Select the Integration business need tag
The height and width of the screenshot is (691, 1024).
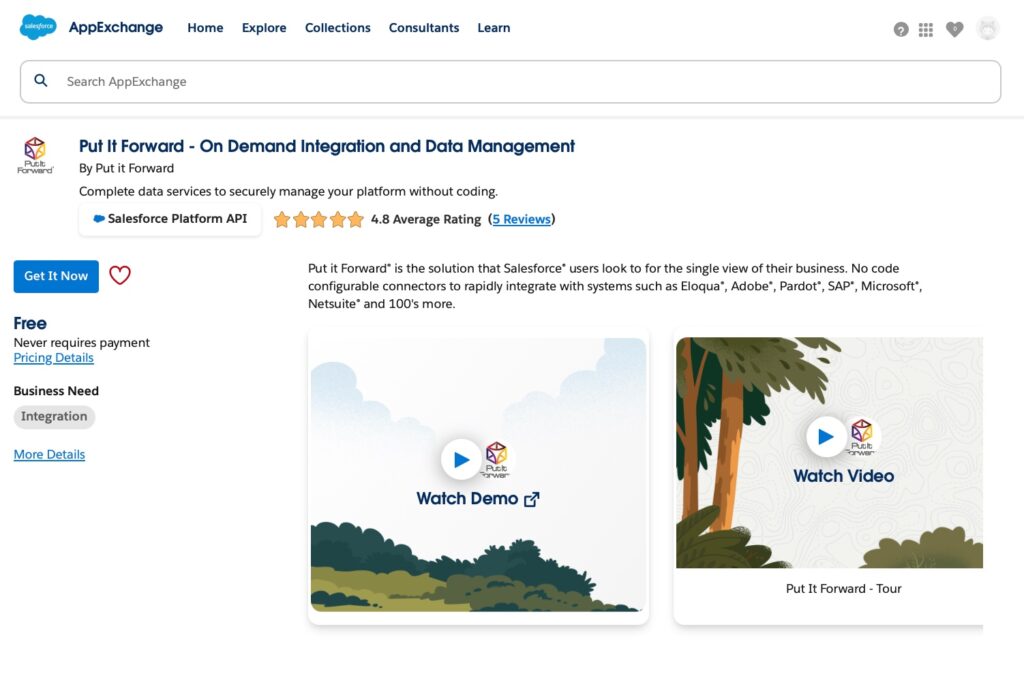click(54, 417)
